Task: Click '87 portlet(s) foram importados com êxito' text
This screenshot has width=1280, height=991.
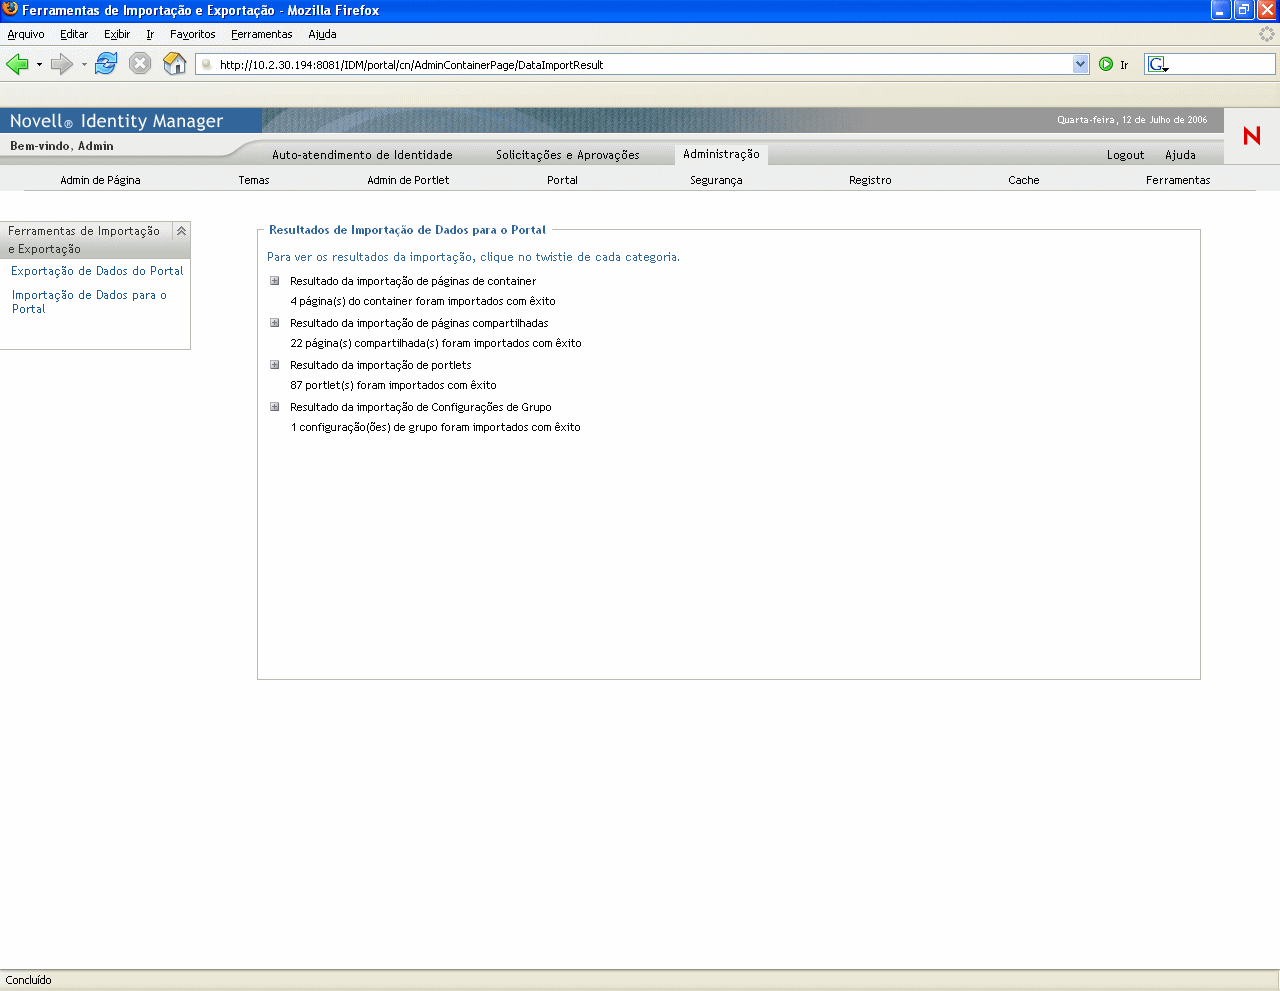Action: coord(393,385)
